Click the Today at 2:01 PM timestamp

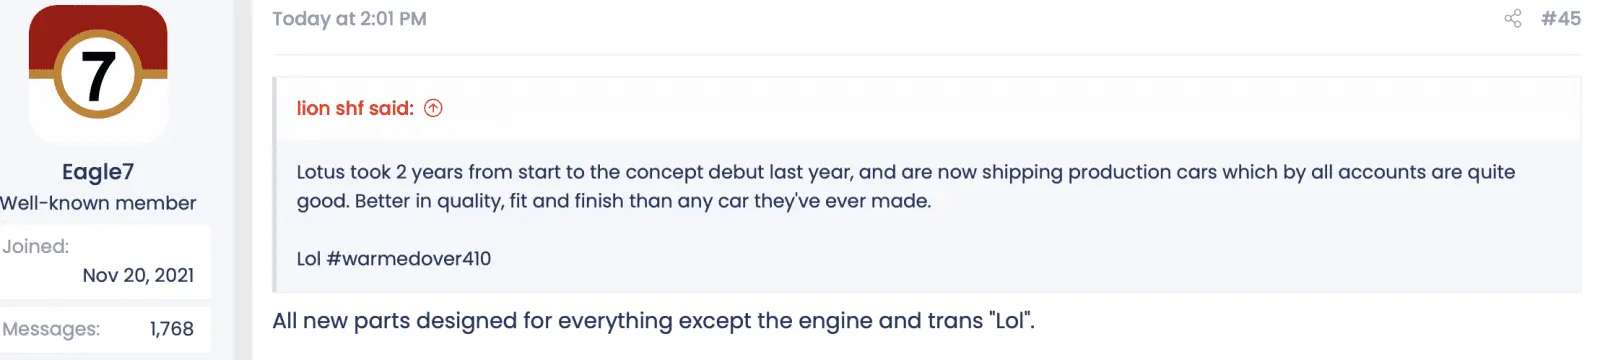pos(349,18)
